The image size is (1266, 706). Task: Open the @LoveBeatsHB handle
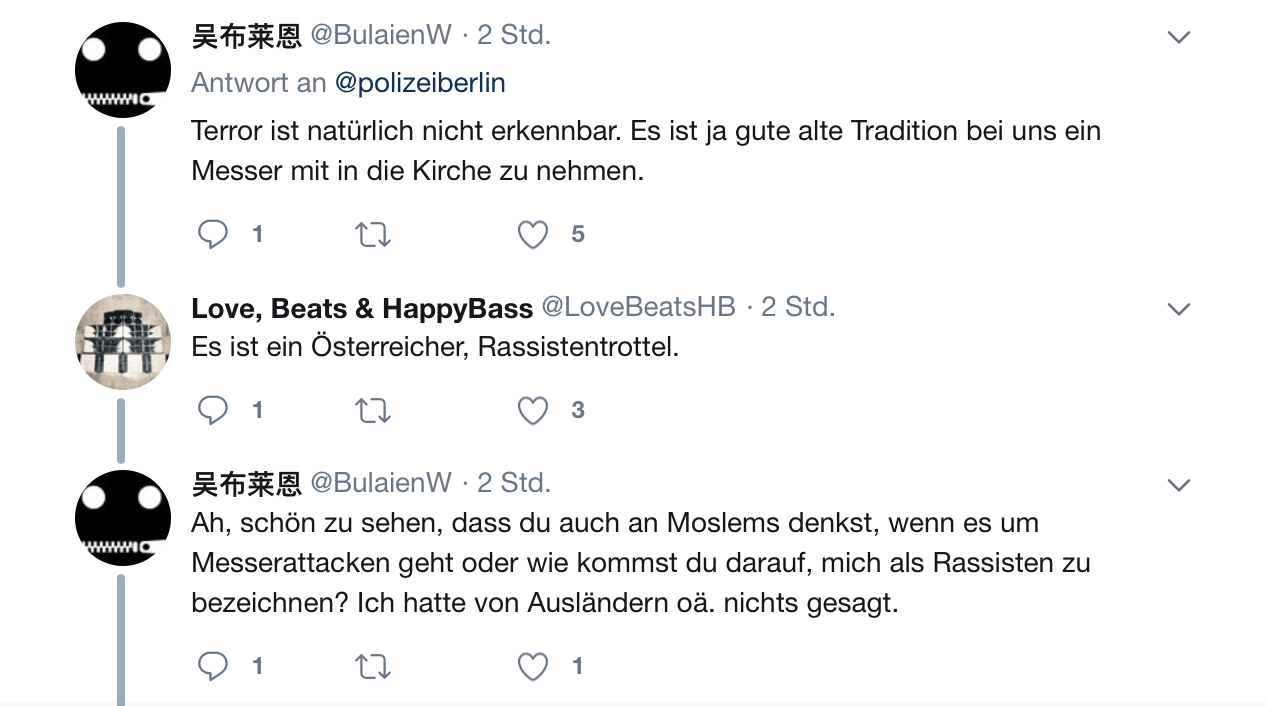coord(638,307)
